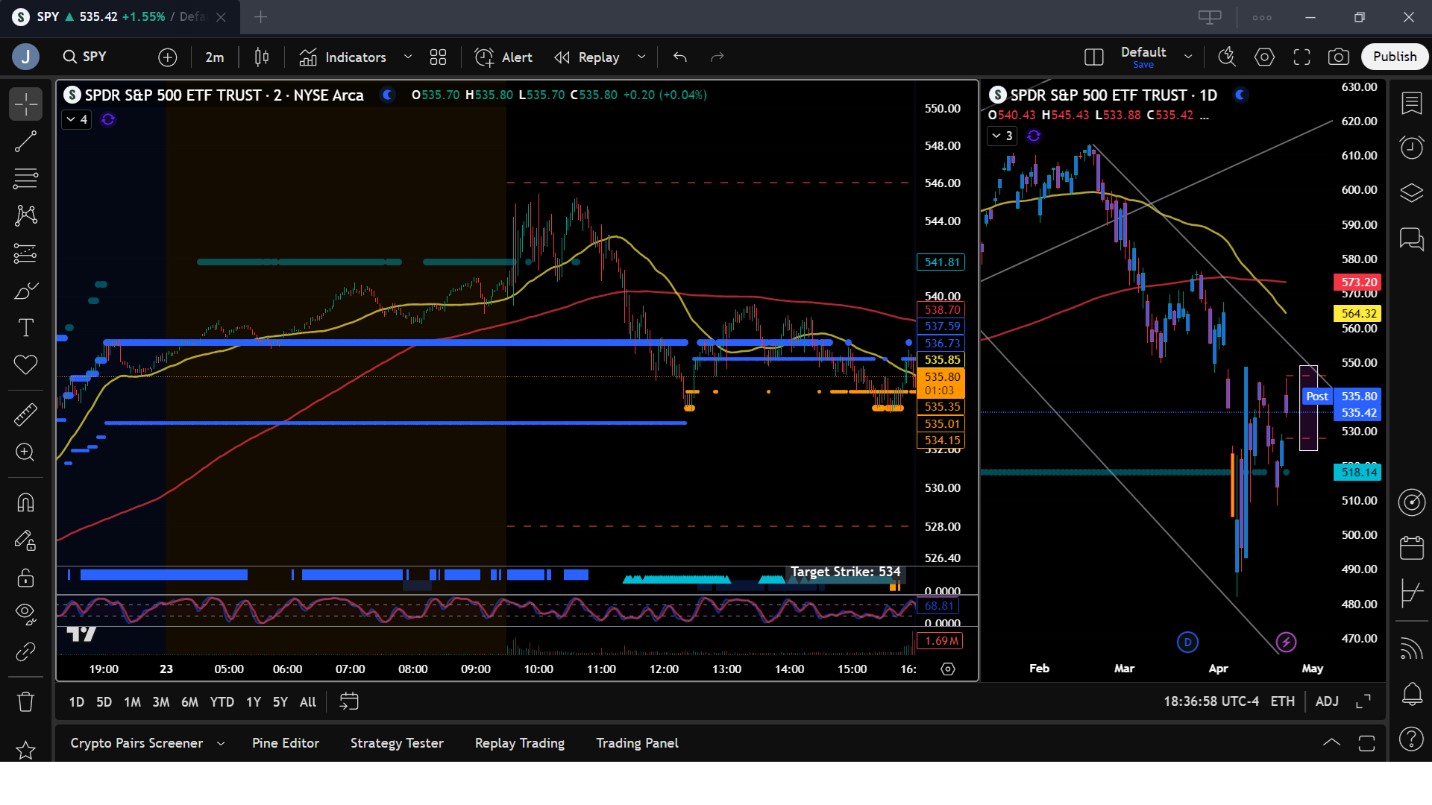The height and width of the screenshot is (805, 1432).
Task: Select the brush drawing tool
Action: coord(26,291)
